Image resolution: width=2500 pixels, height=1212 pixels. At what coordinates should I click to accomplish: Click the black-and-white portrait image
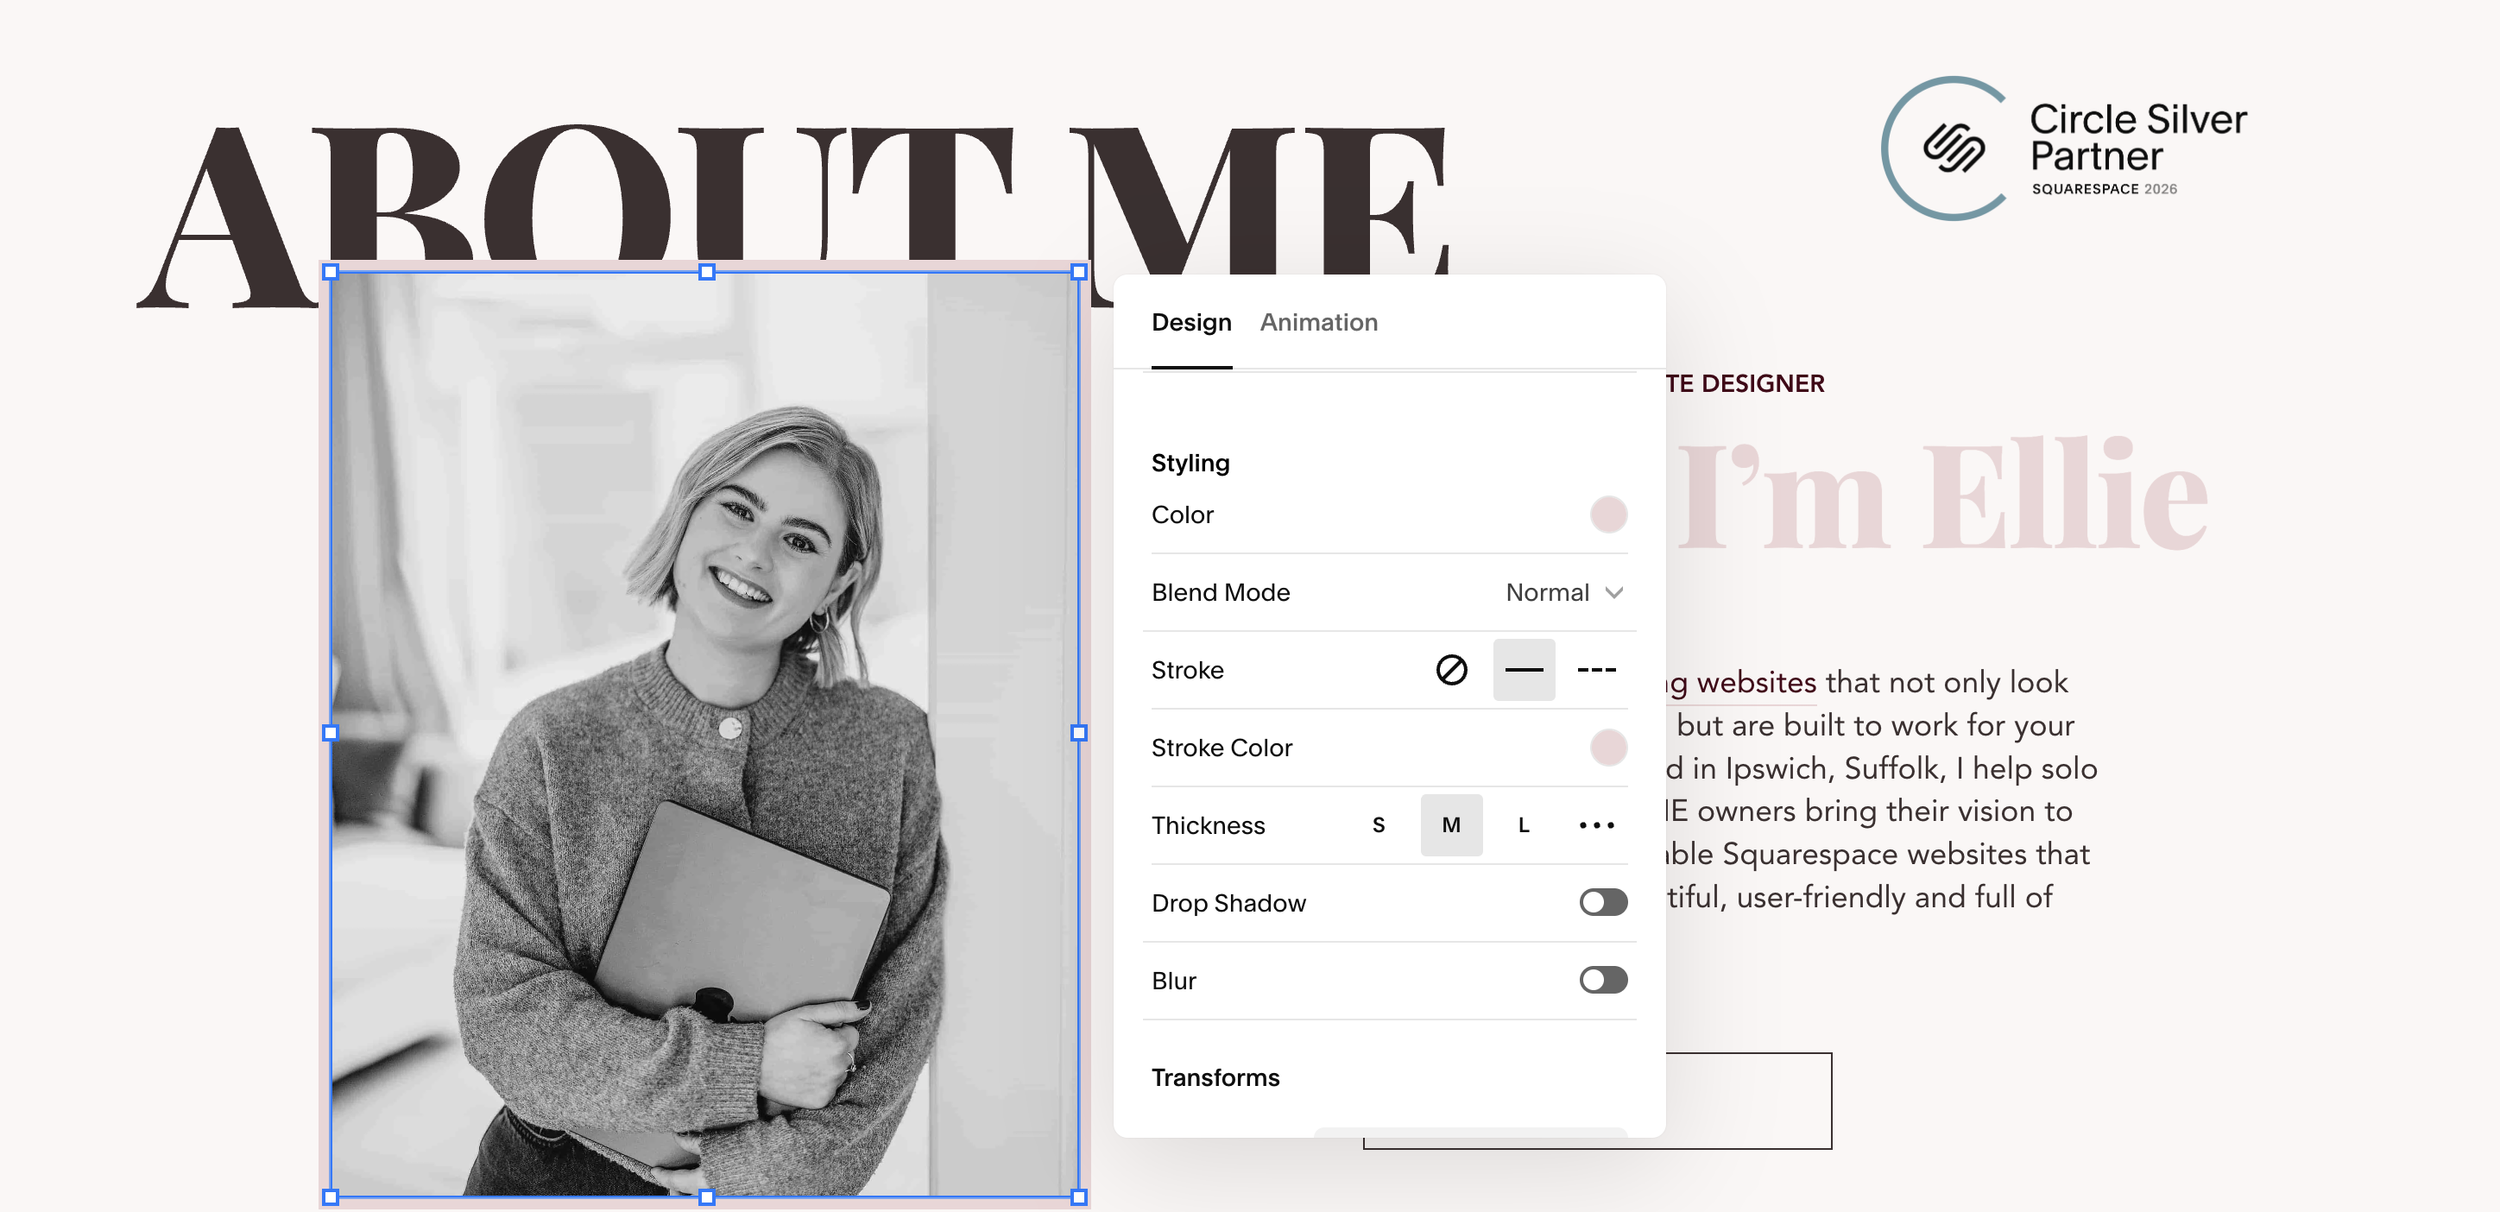[x=705, y=735]
